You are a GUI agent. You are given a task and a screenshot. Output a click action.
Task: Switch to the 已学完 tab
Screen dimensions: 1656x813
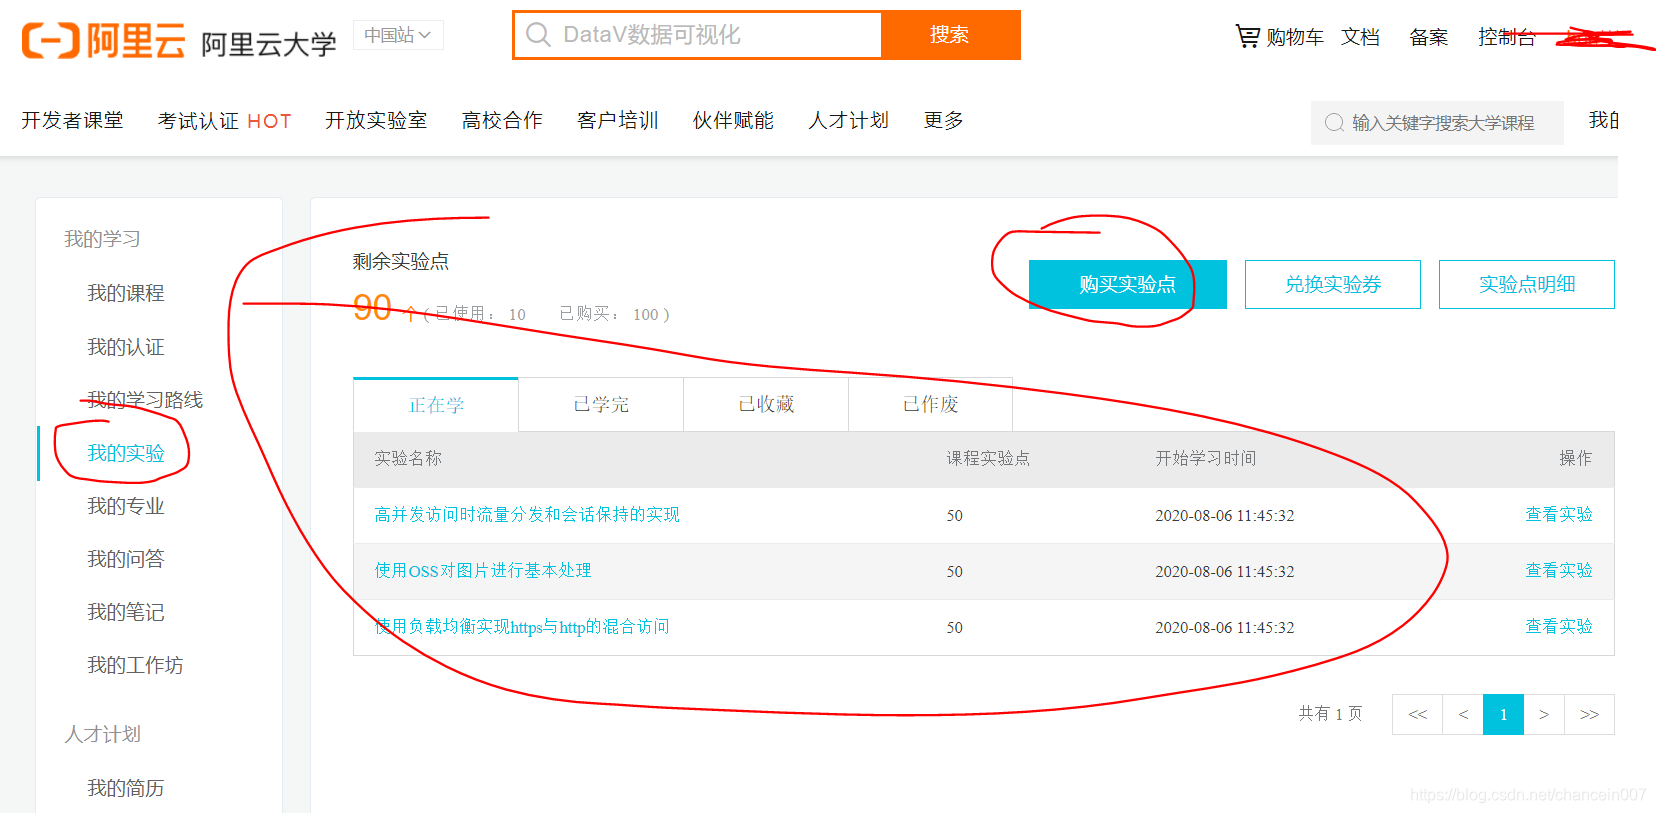601,405
